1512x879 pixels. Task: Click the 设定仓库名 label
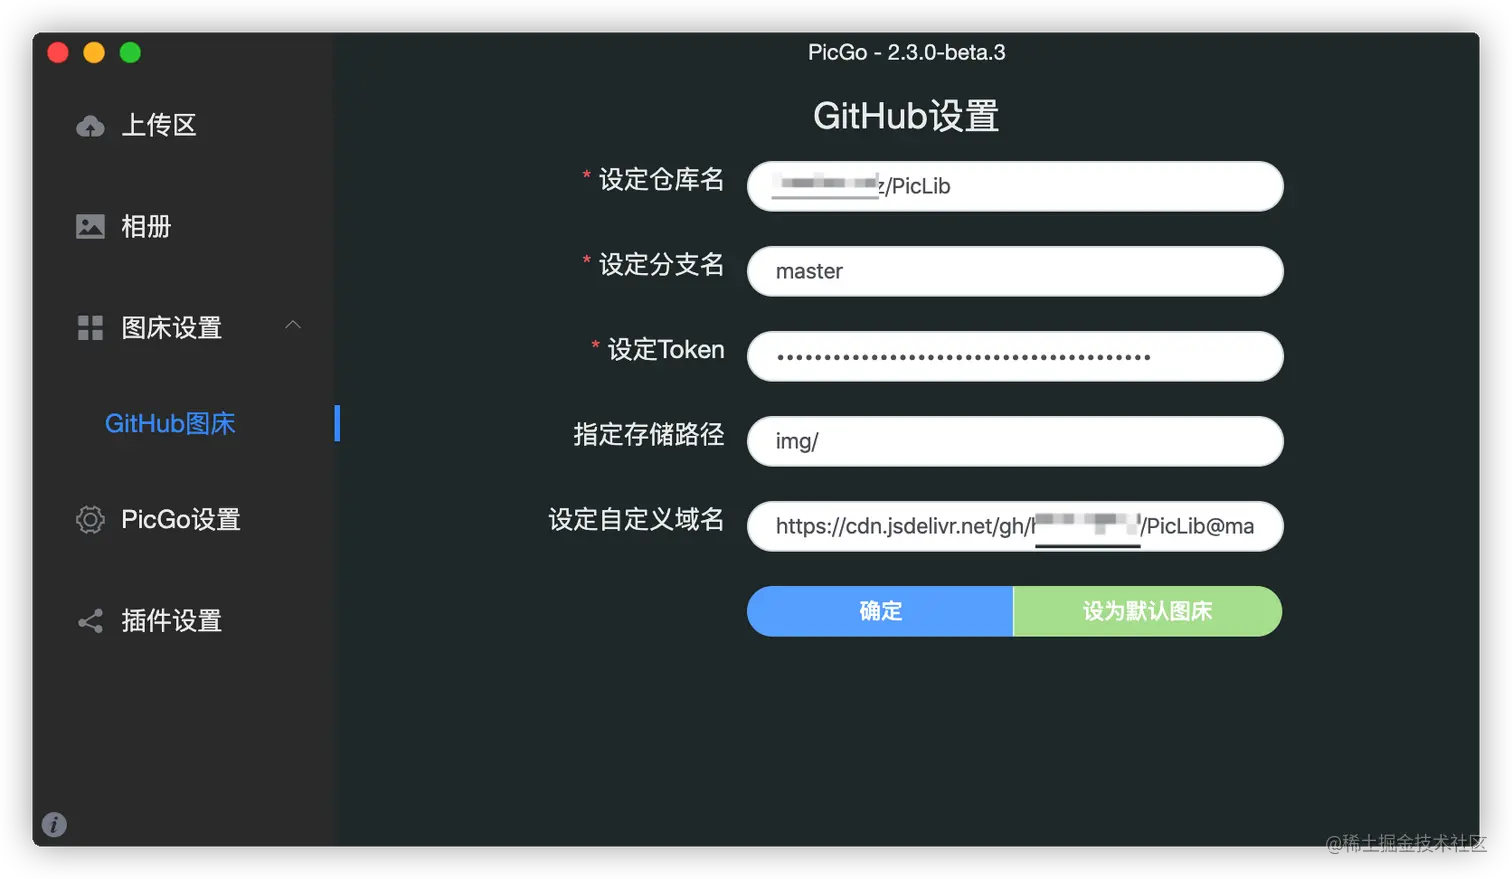[x=661, y=180]
